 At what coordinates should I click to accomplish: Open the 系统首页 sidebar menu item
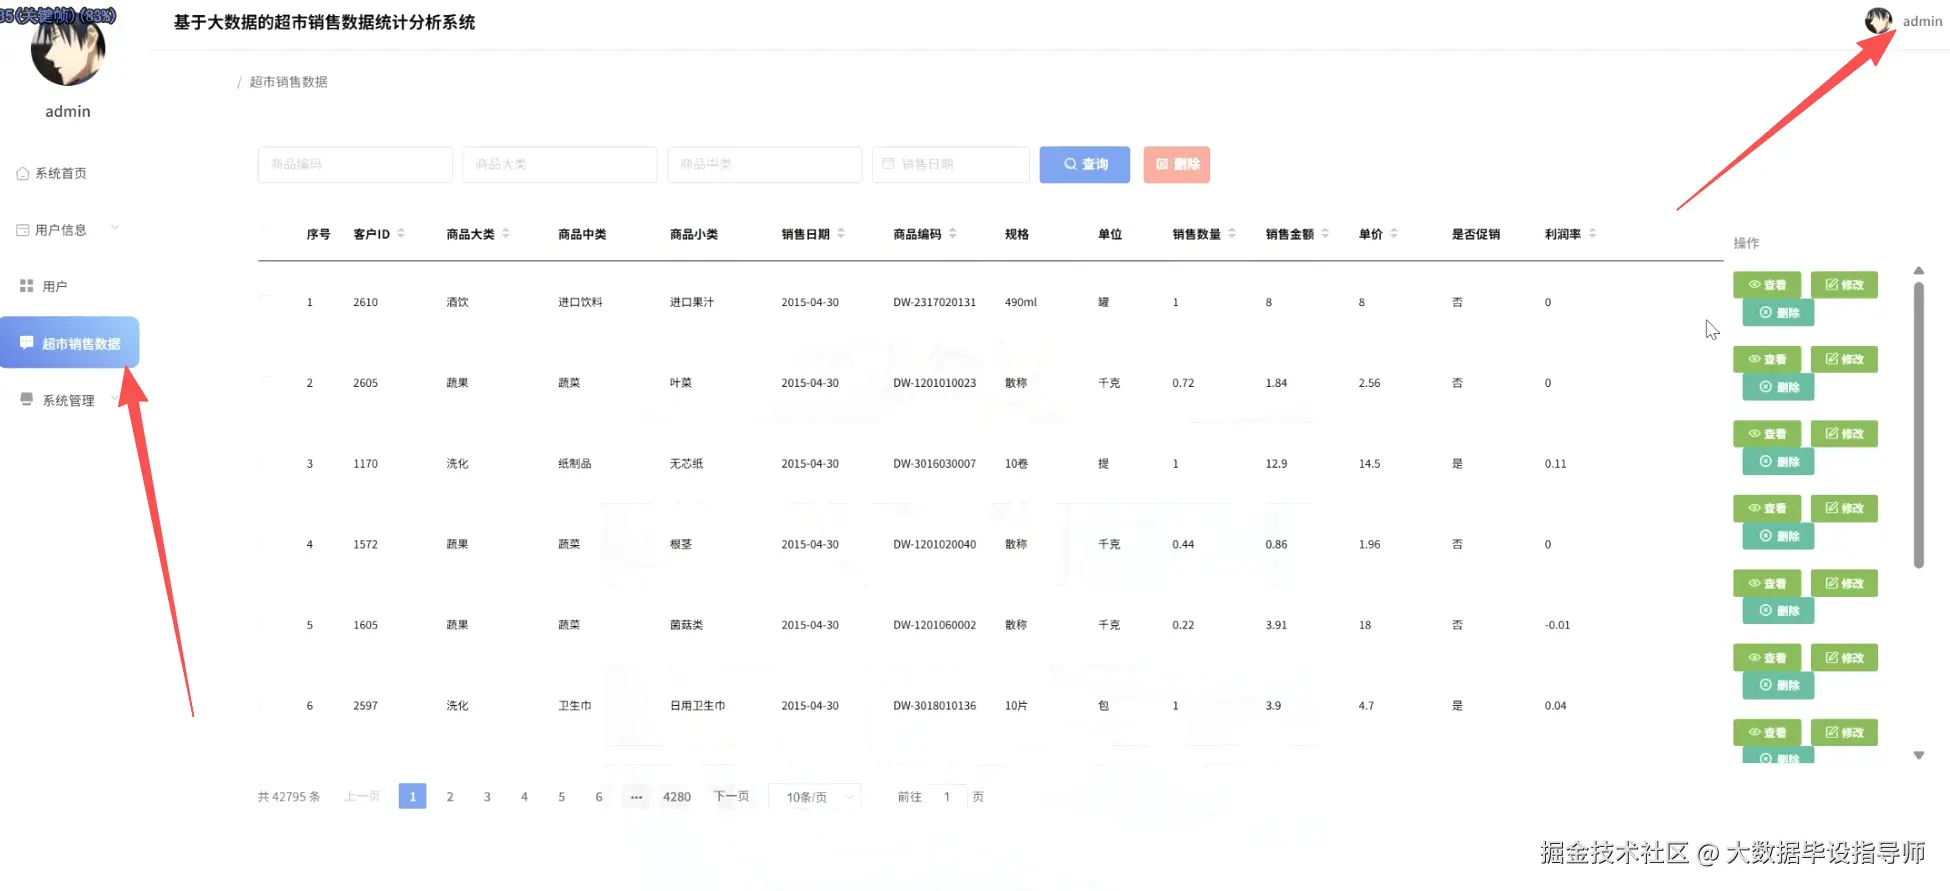[52, 173]
